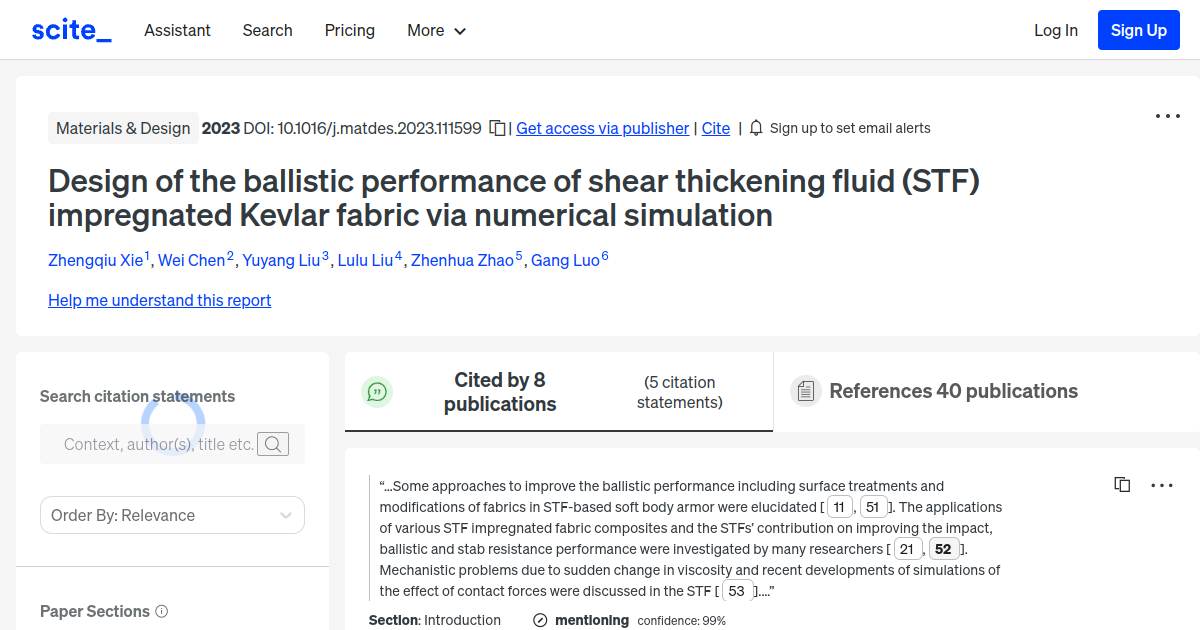
Task: Open the Order By Relevance dropdown
Action: (172, 514)
